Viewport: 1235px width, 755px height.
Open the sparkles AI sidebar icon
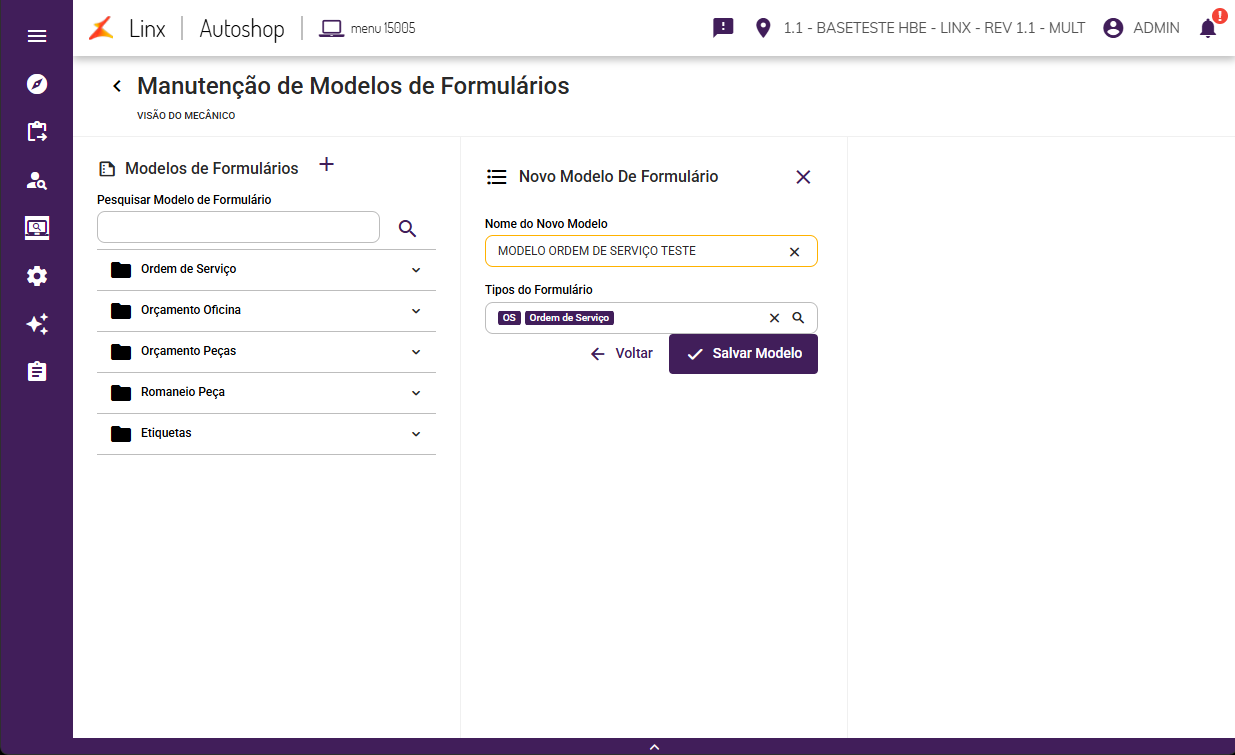pos(37,324)
